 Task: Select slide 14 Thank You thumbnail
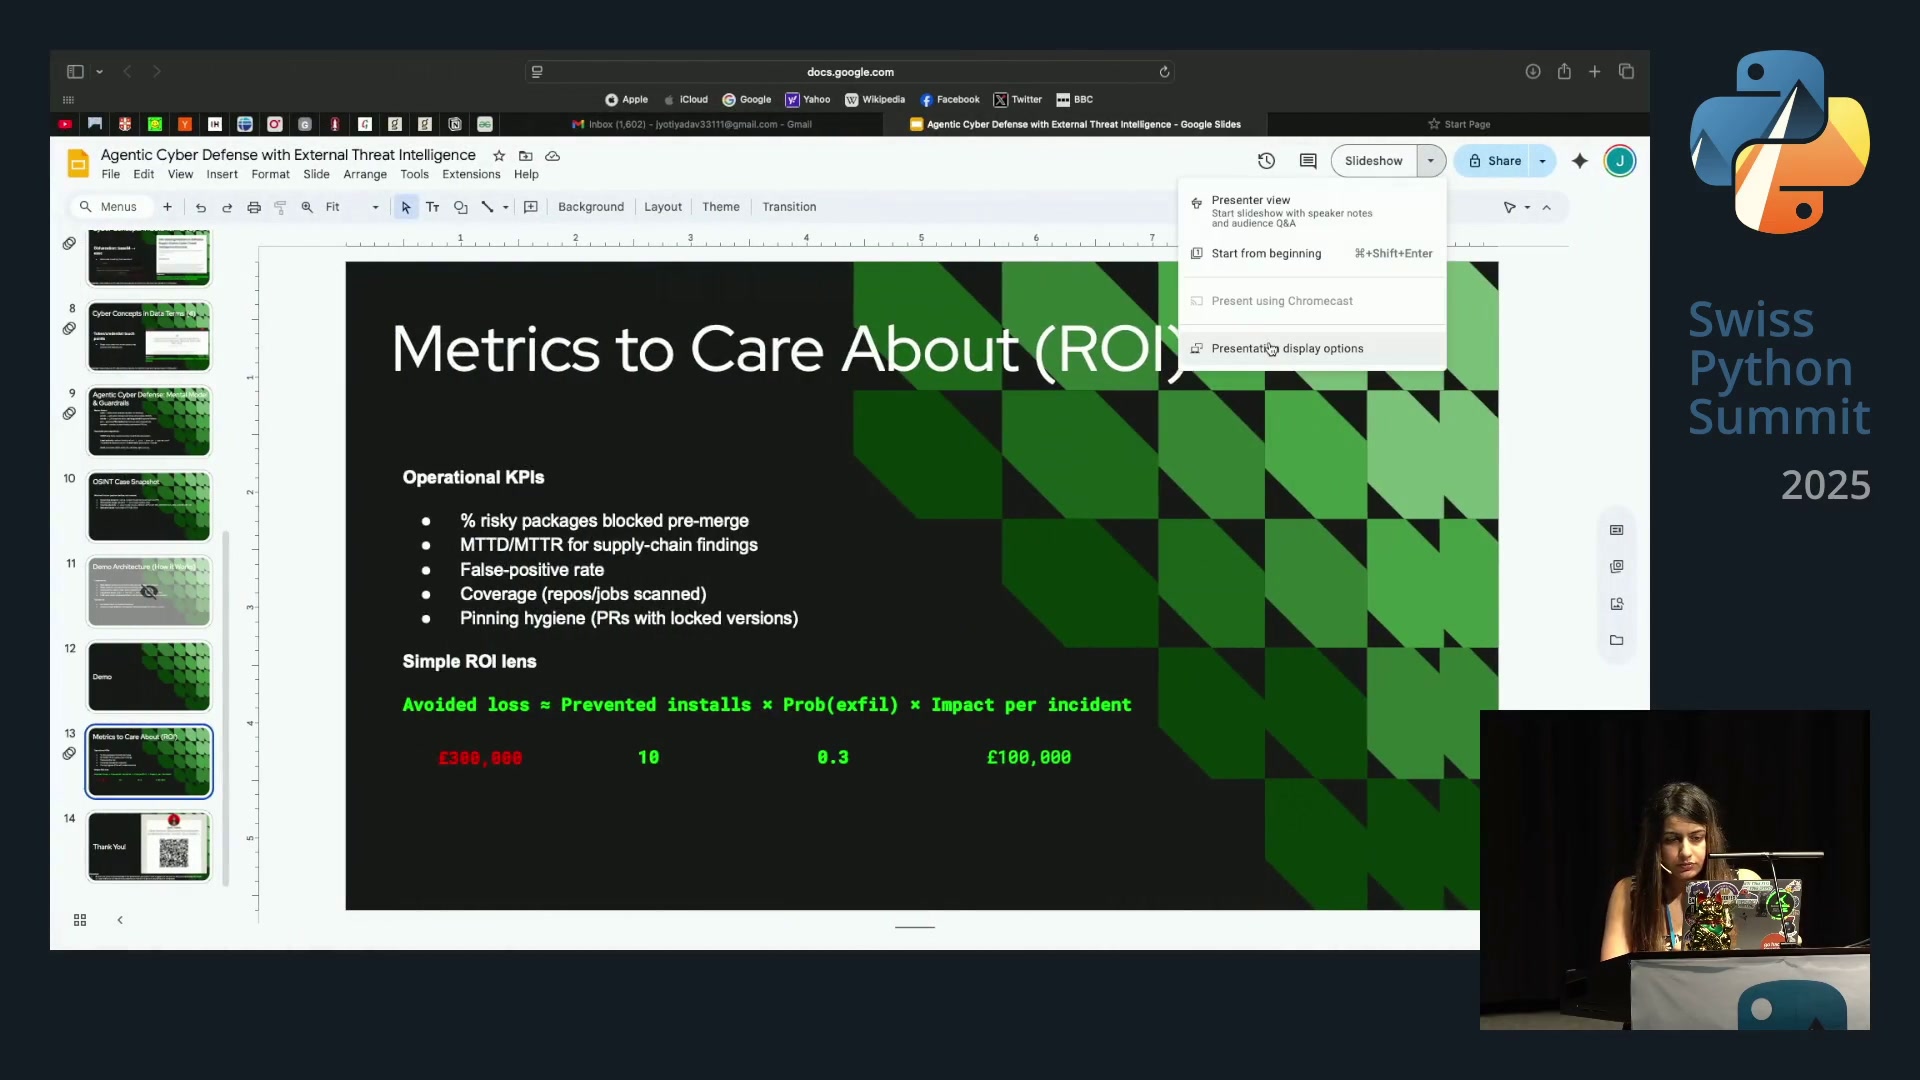(149, 847)
